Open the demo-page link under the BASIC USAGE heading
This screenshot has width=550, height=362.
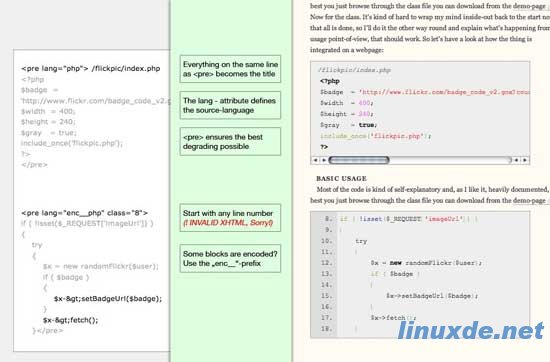coord(529,201)
